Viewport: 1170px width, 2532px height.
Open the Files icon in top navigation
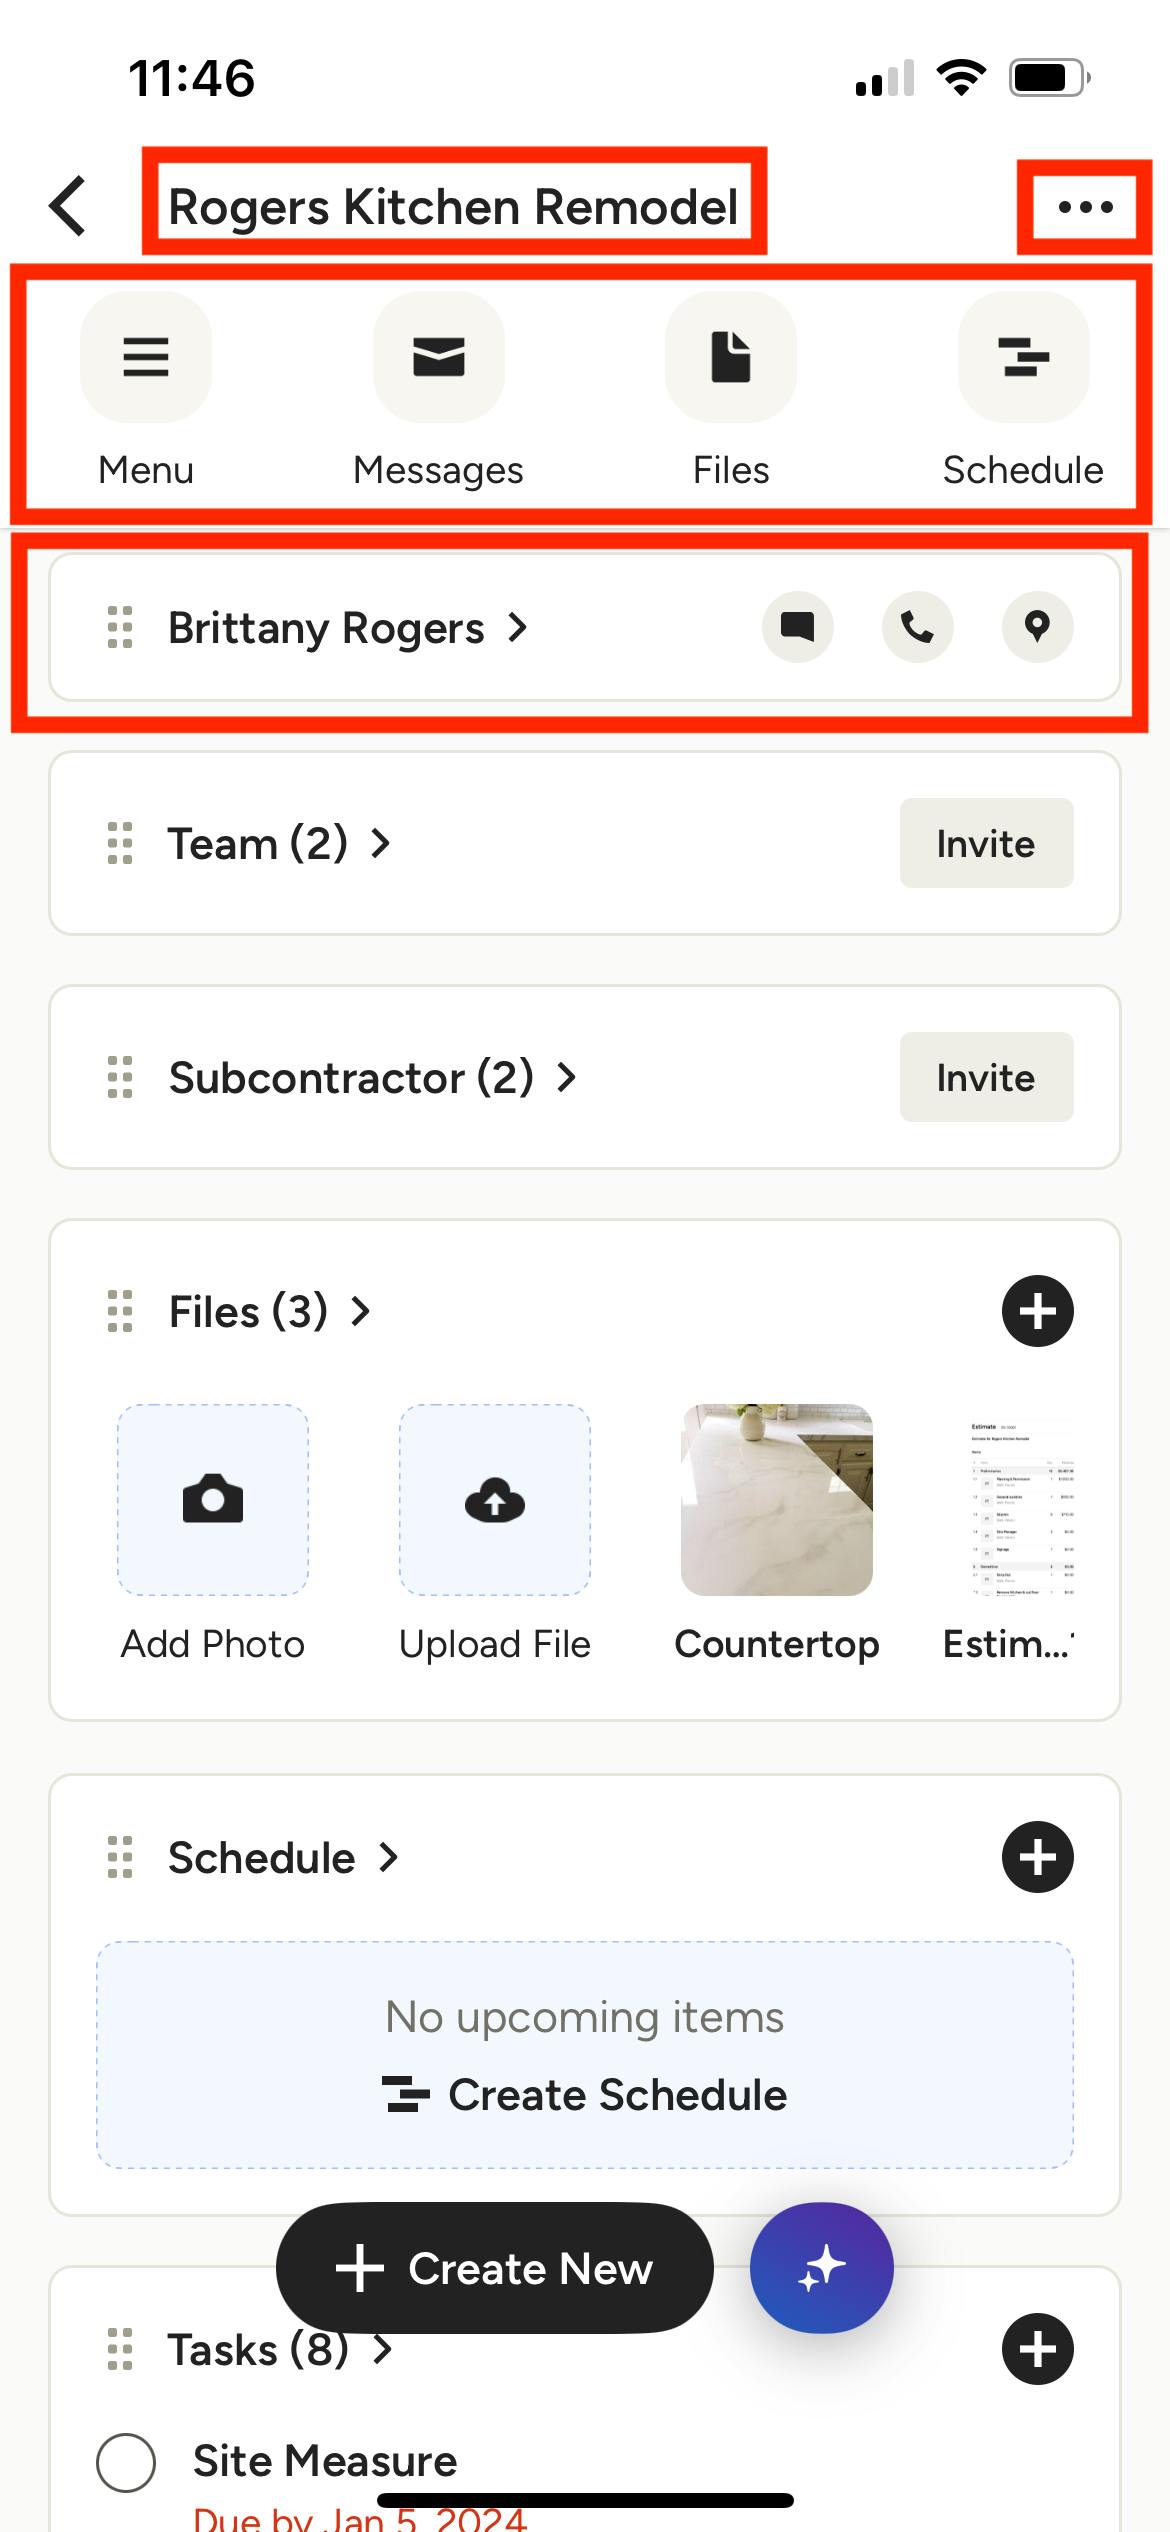click(x=730, y=358)
